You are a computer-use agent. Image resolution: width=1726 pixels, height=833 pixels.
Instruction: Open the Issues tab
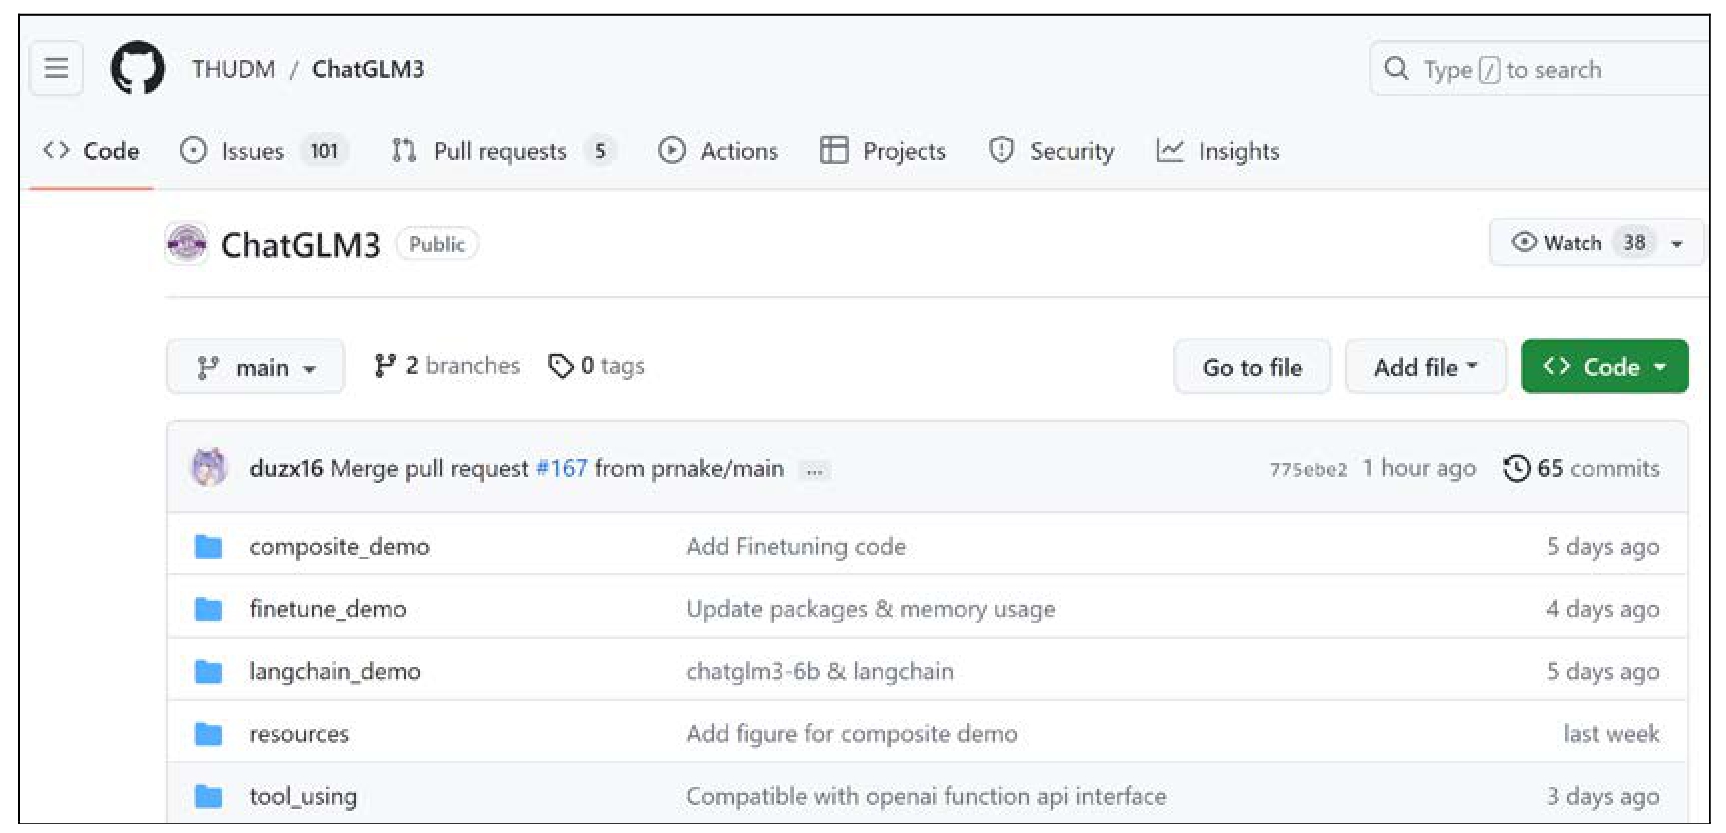coord(264,151)
